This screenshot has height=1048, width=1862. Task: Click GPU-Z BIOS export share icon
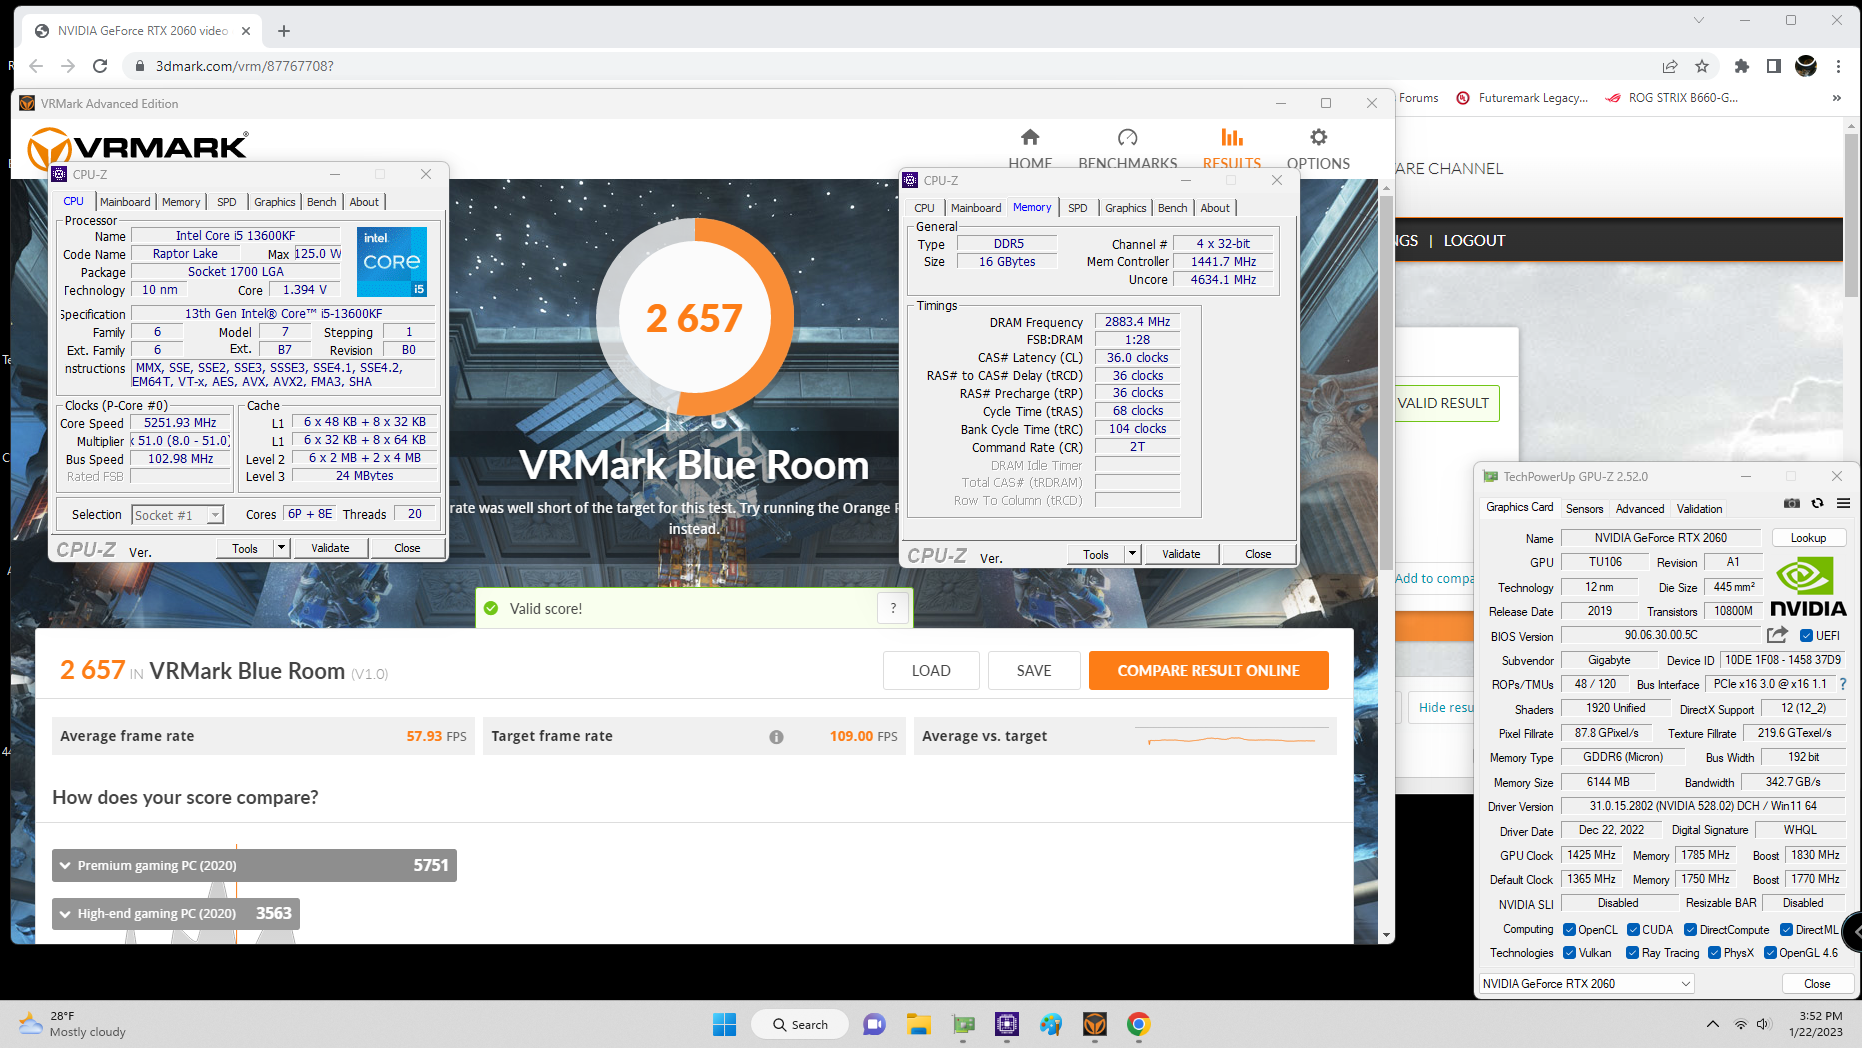pos(1777,635)
